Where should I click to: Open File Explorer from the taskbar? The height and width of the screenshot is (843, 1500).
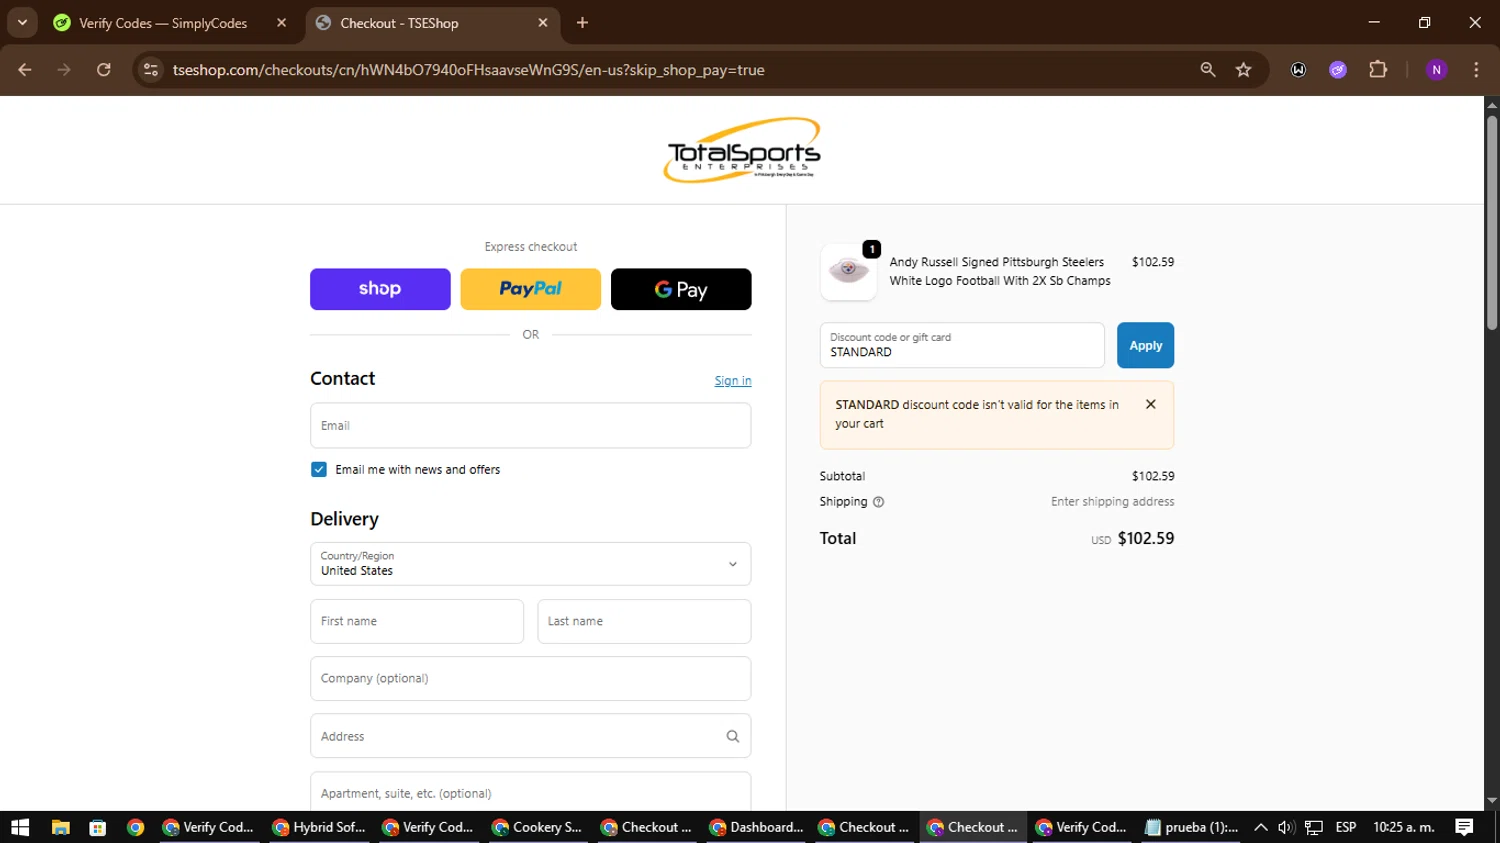click(x=61, y=827)
